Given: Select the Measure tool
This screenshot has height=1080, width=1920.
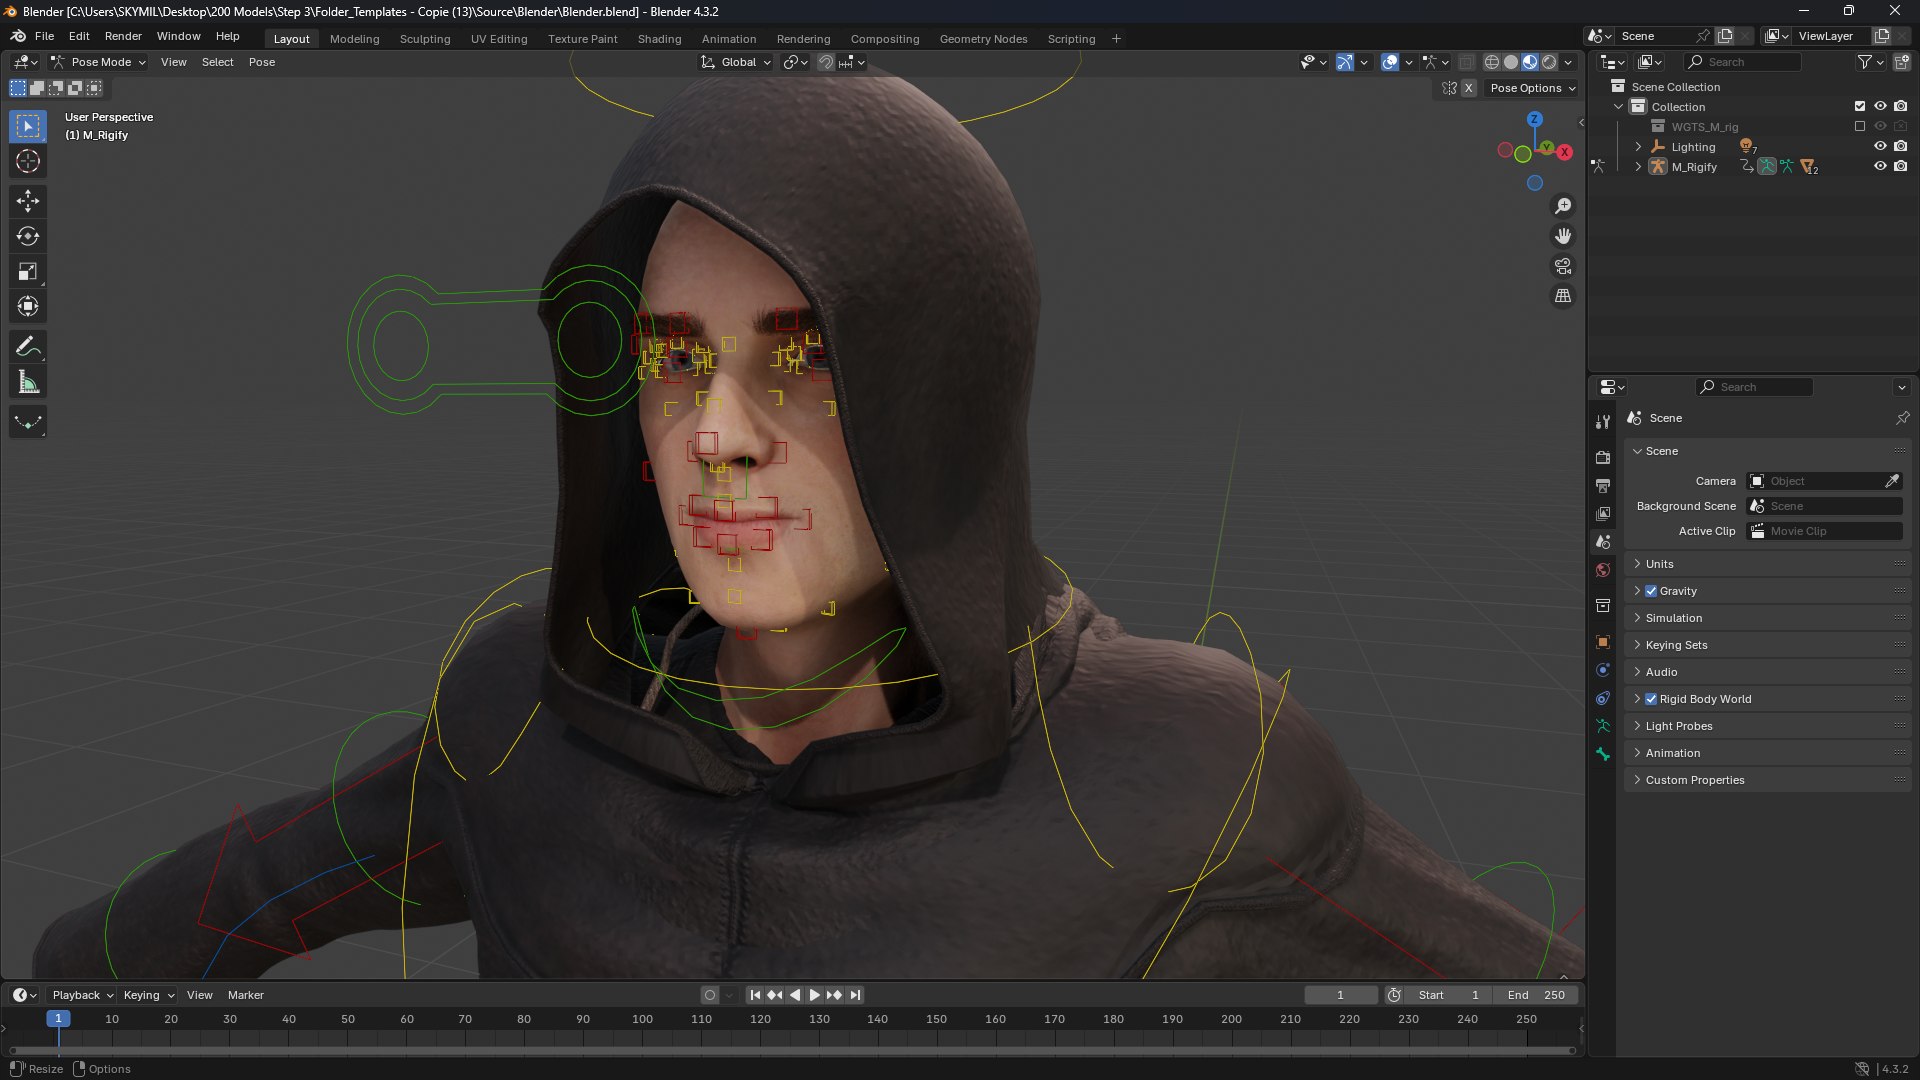Looking at the screenshot, I should (x=28, y=382).
